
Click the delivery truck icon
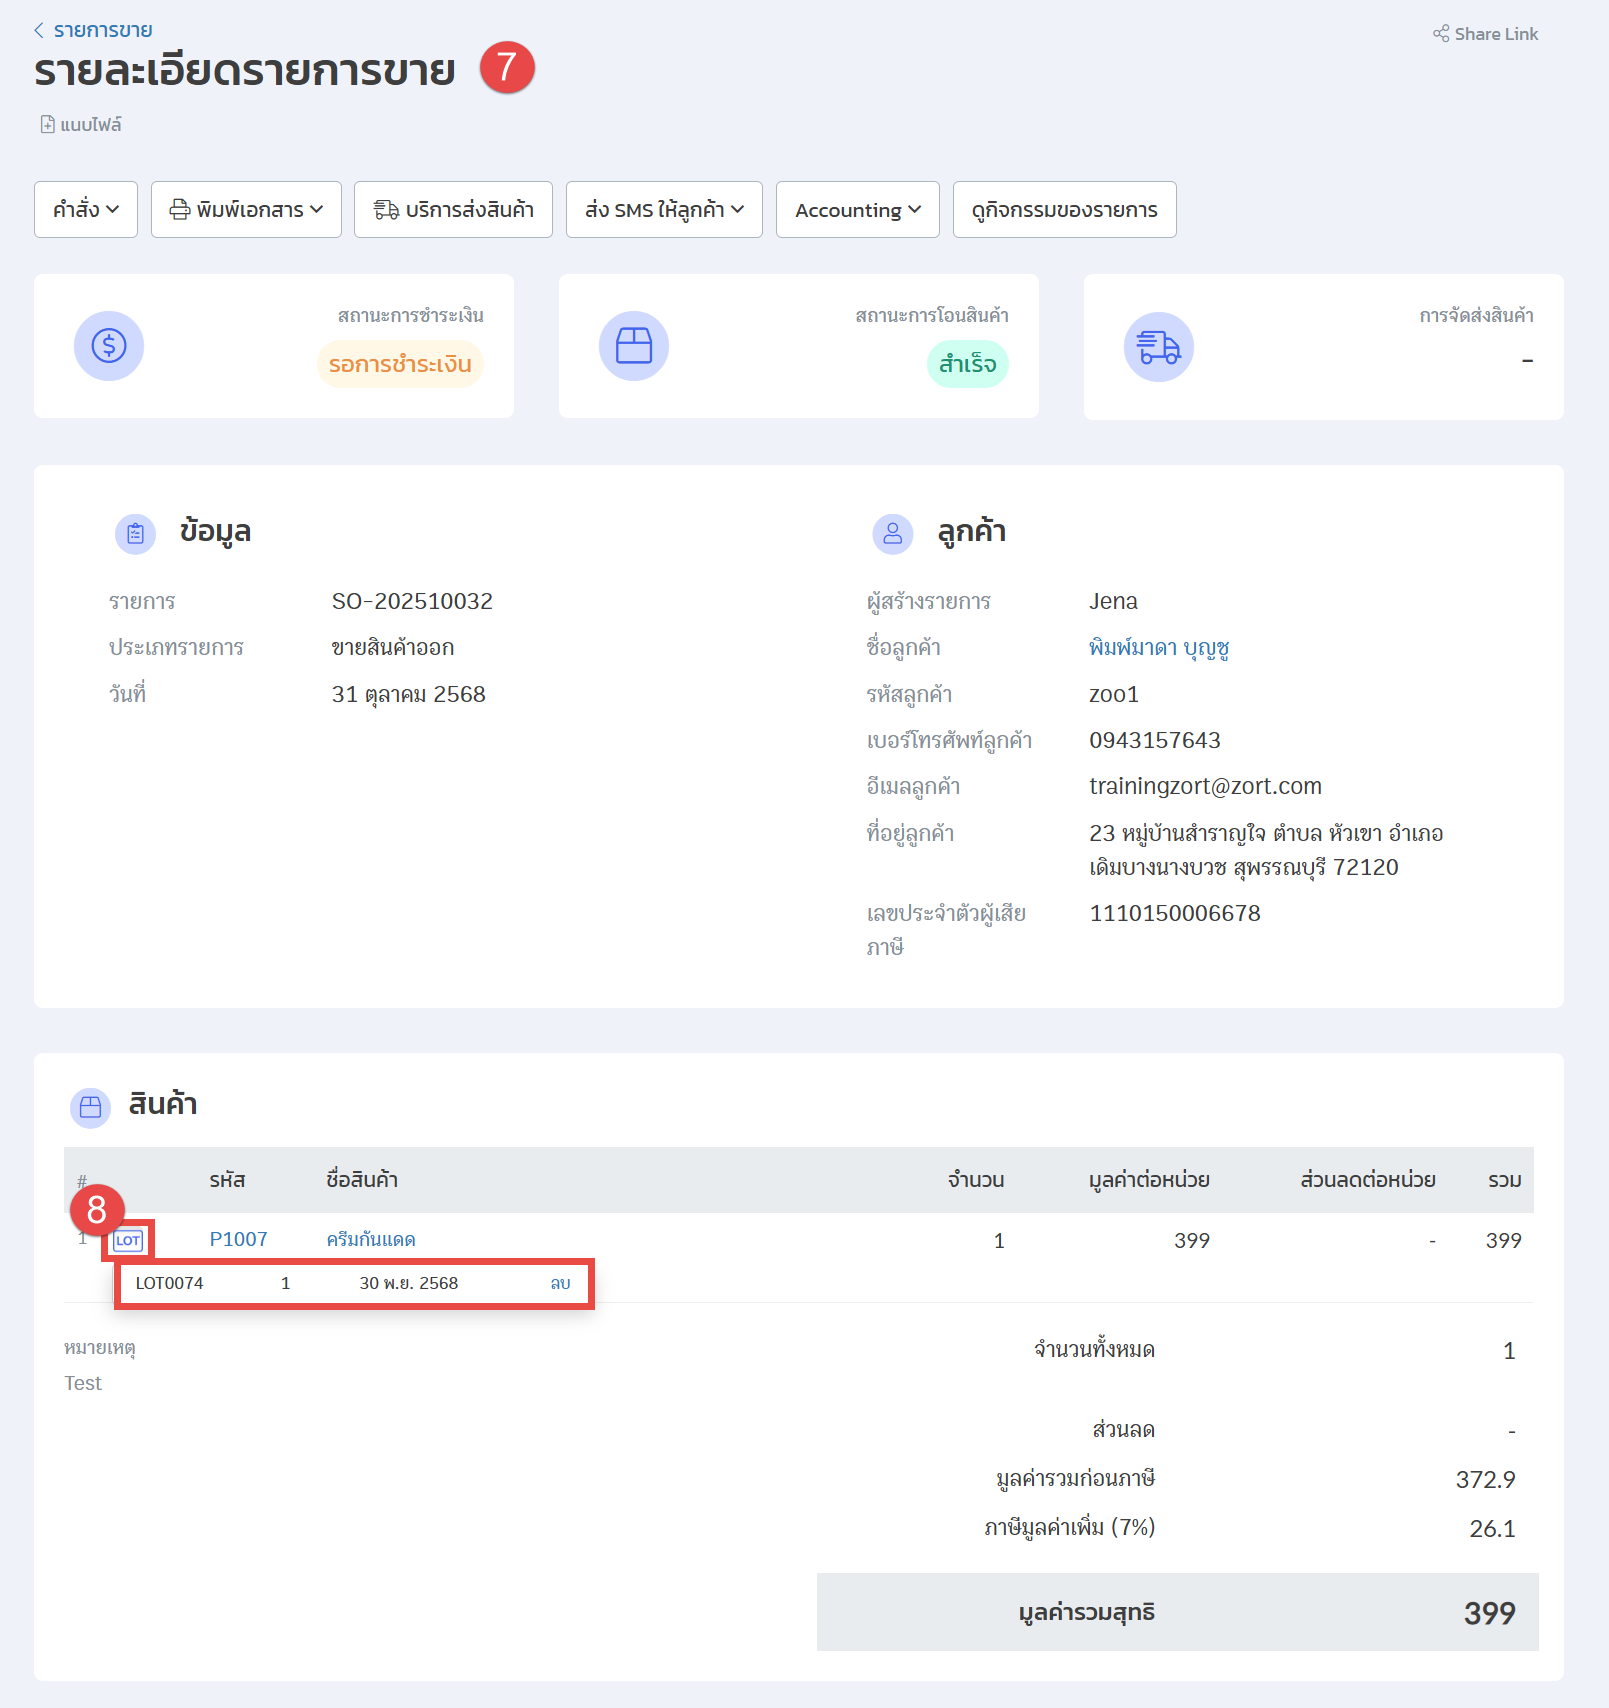click(x=1158, y=347)
